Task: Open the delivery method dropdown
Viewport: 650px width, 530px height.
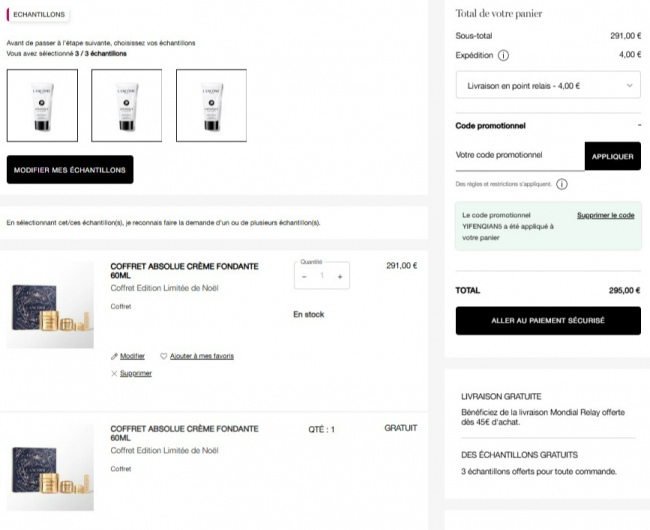Action: pyautogui.click(x=548, y=86)
